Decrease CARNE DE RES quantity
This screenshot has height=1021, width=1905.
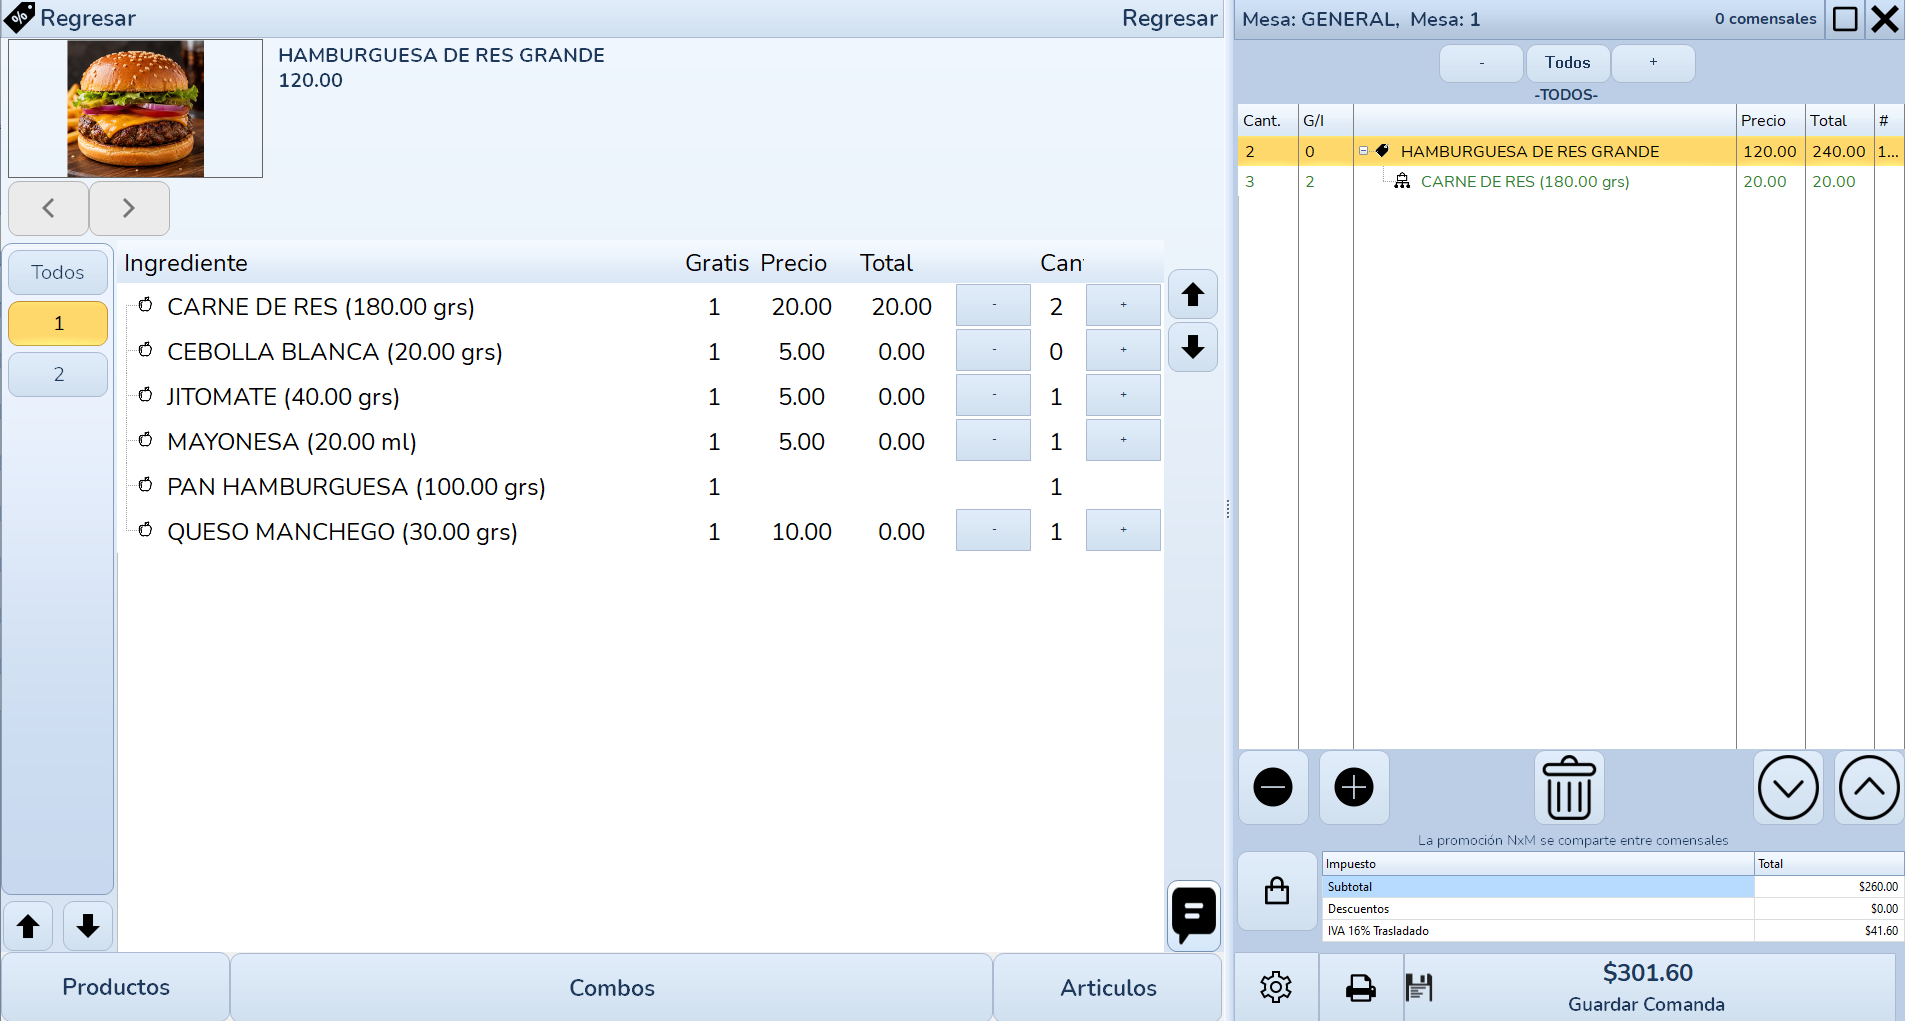click(993, 305)
